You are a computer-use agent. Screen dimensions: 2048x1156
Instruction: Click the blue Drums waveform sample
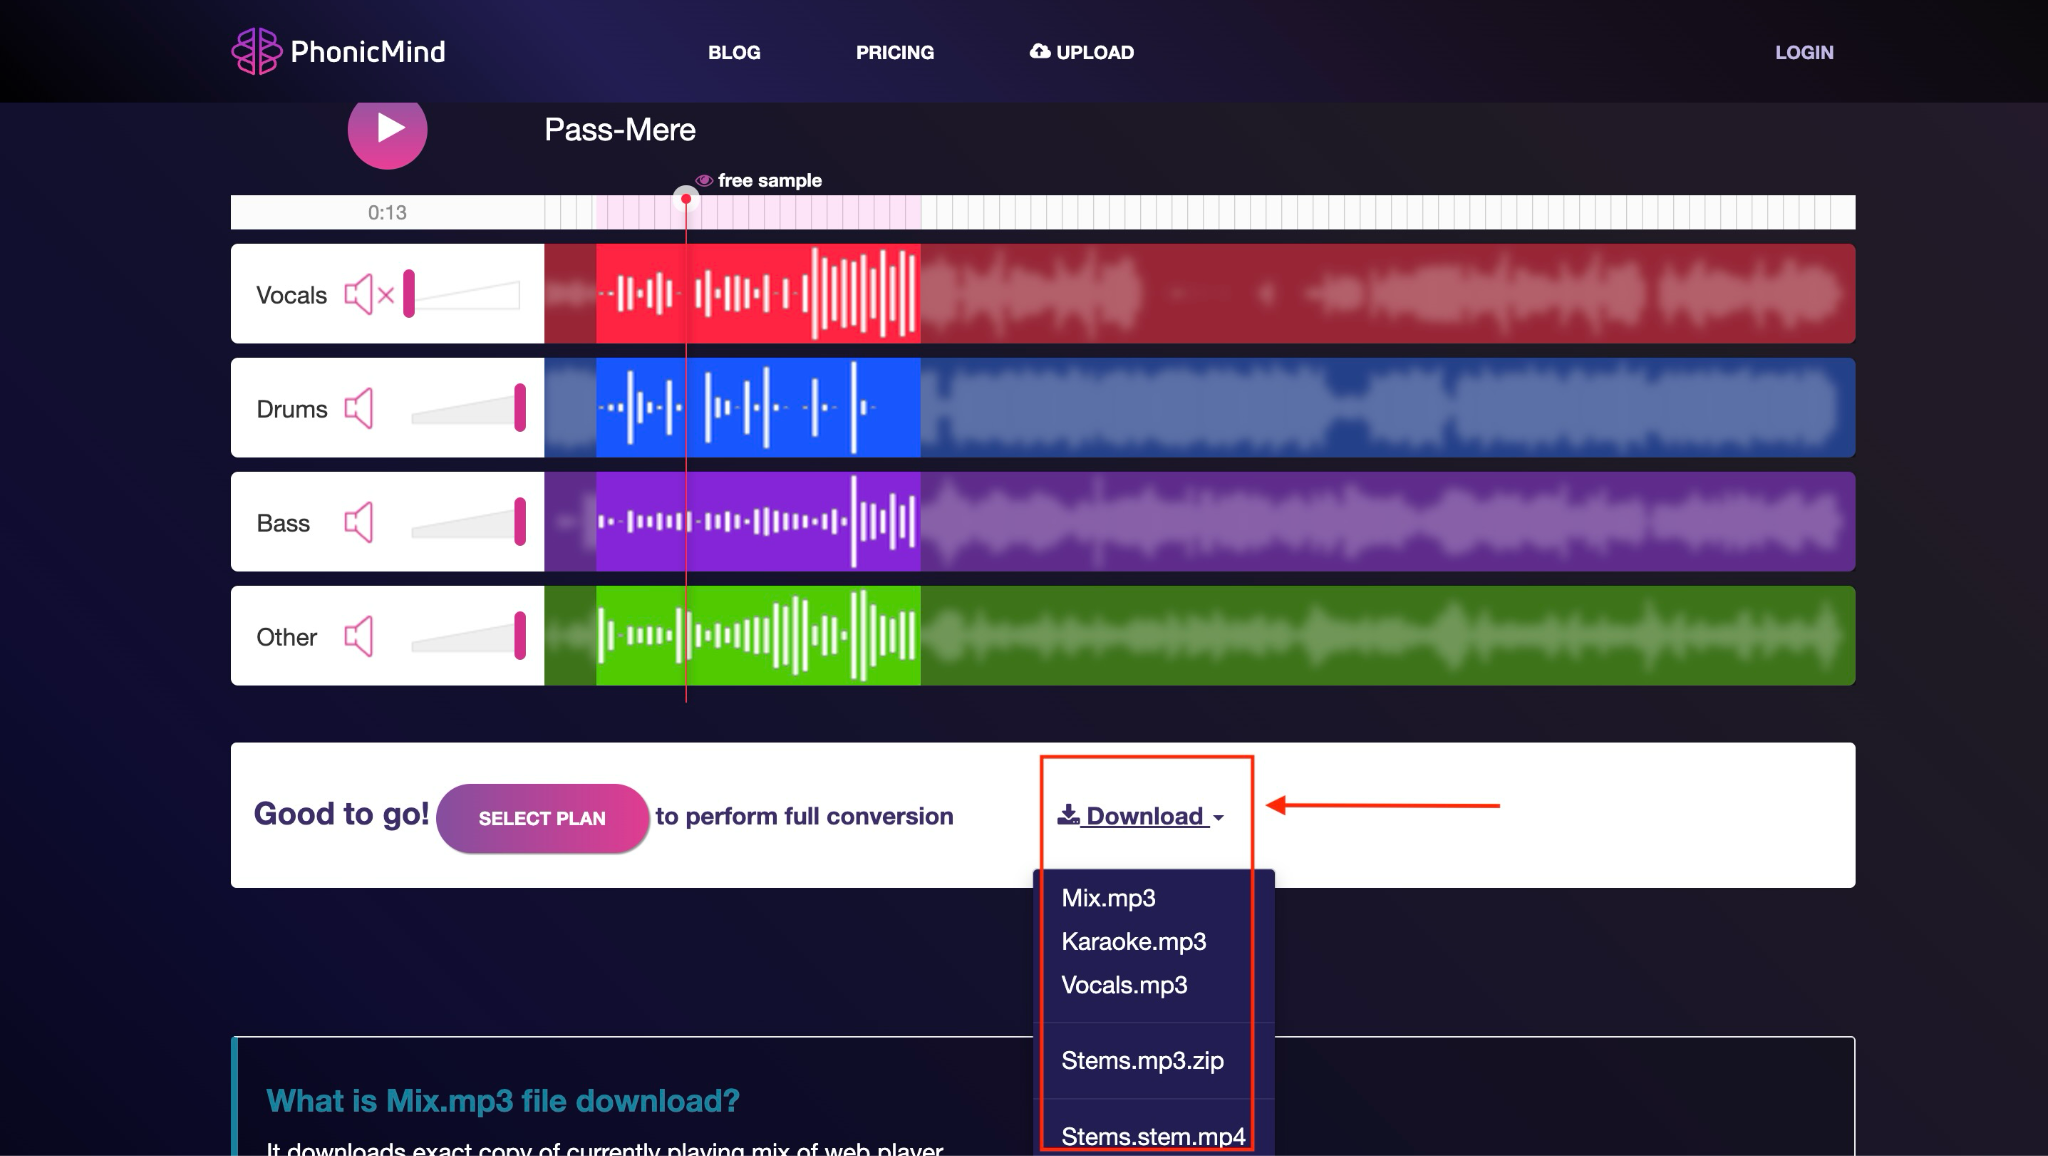758,408
